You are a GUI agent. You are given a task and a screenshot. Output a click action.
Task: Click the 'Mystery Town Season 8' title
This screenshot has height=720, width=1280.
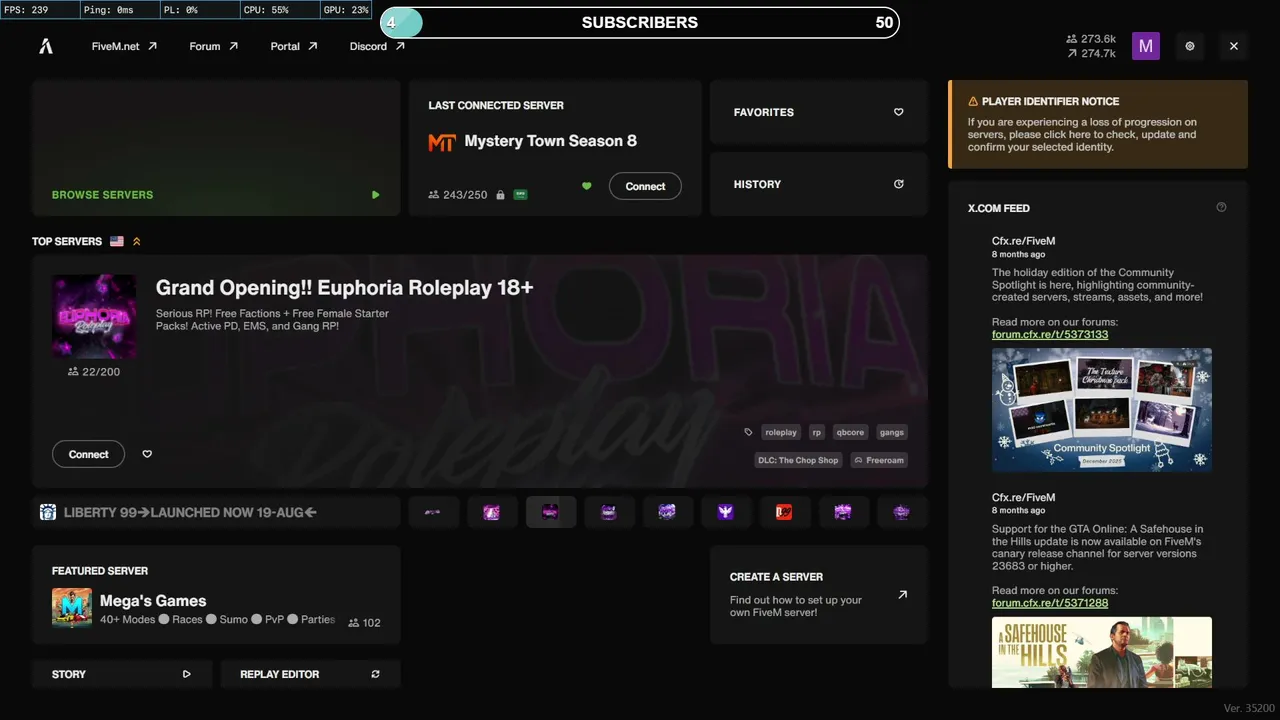click(551, 141)
